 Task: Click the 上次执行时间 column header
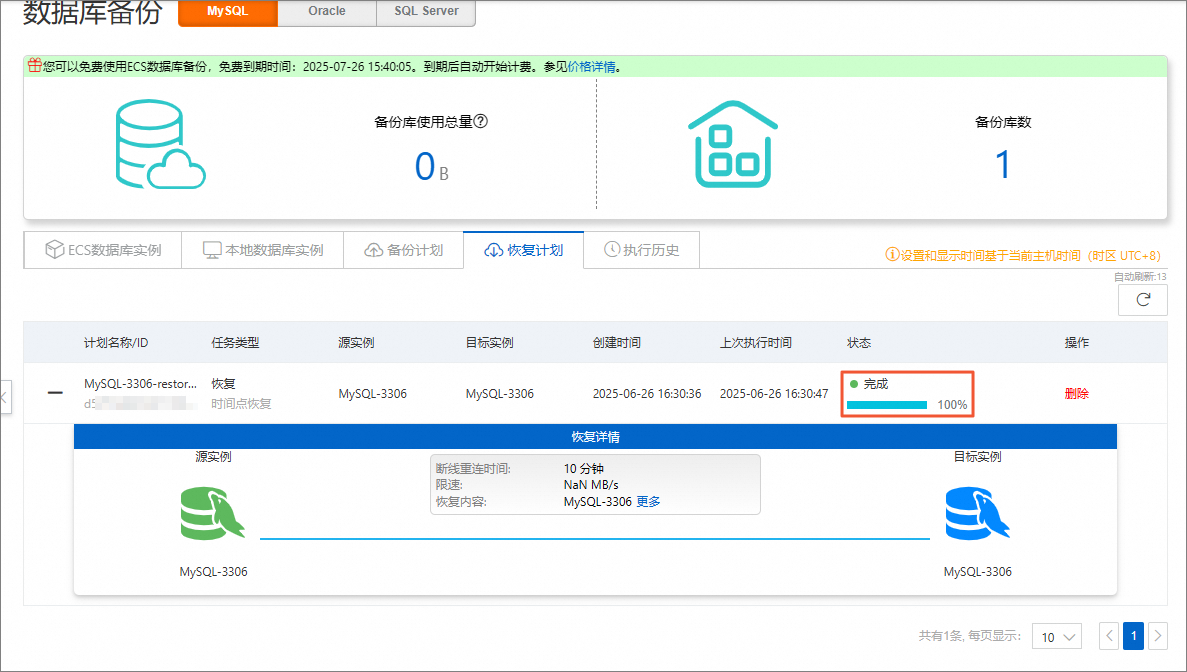point(756,343)
